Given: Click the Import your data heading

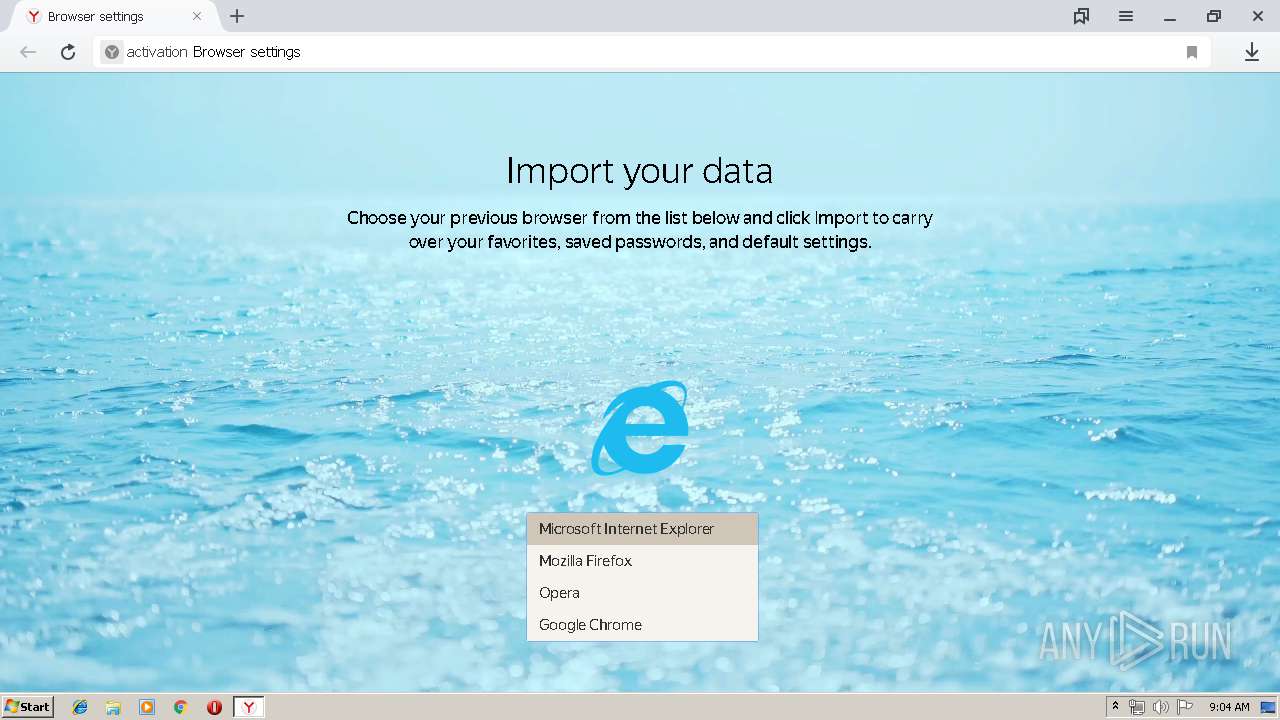Looking at the screenshot, I should click(x=640, y=171).
